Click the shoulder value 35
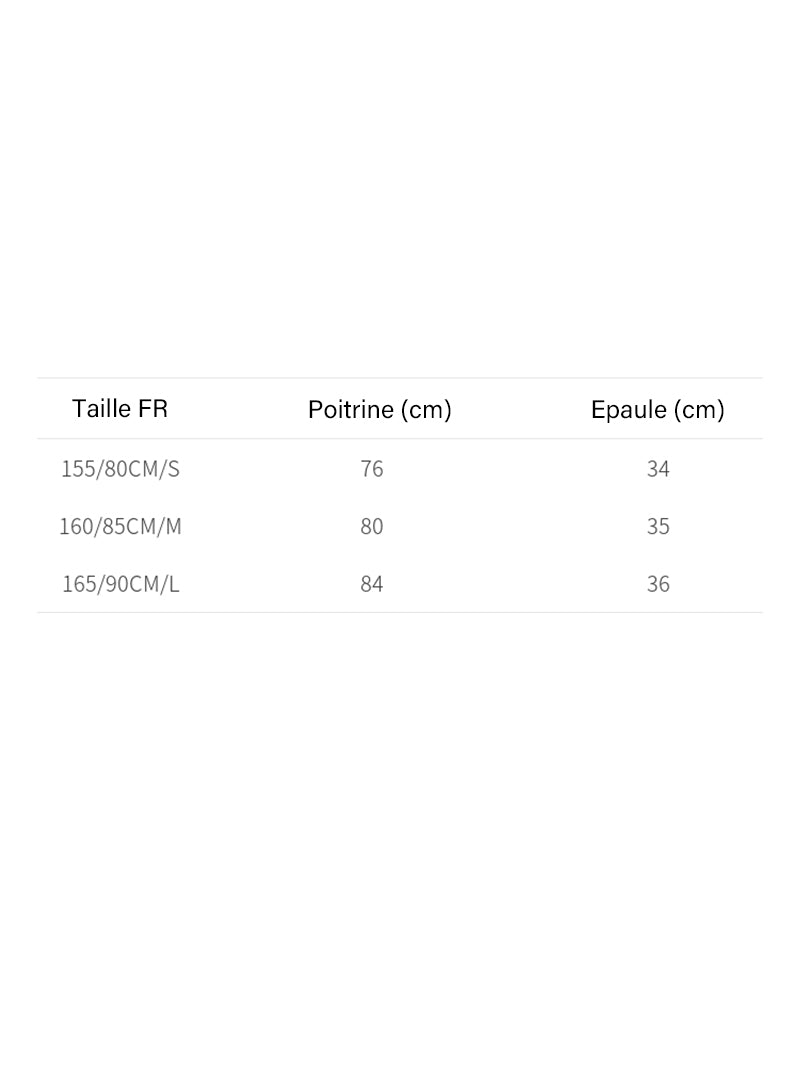The image size is (800, 1065). pos(658,526)
